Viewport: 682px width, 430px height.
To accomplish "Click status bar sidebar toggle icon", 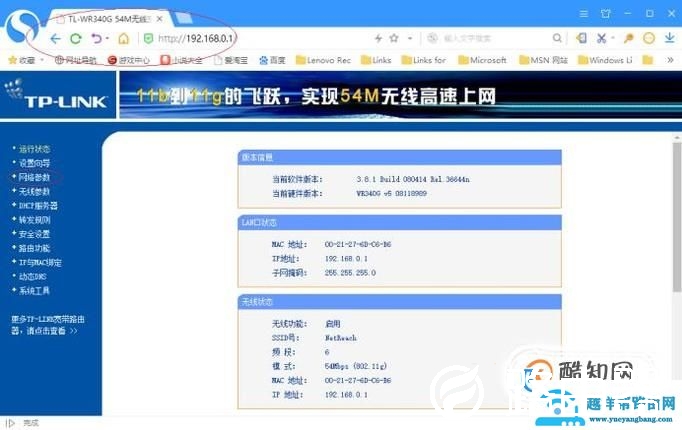I will [x=10, y=423].
